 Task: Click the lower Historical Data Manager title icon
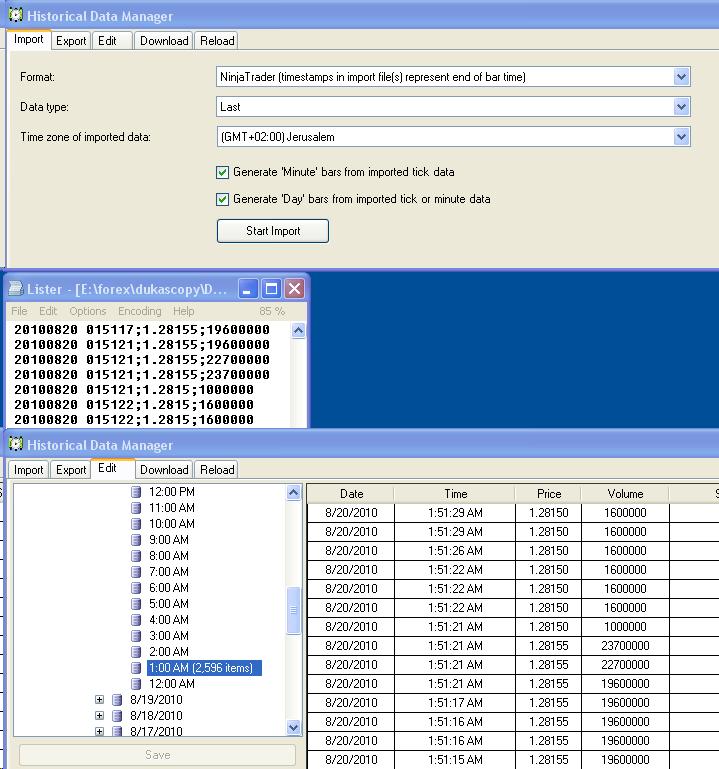16,444
